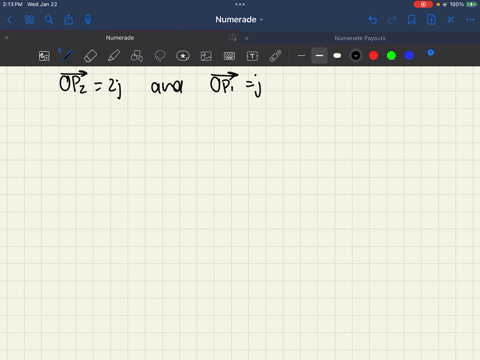This screenshot has width=480, height=360.
Task: Switch to the Numerade tab
Action: 120,38
